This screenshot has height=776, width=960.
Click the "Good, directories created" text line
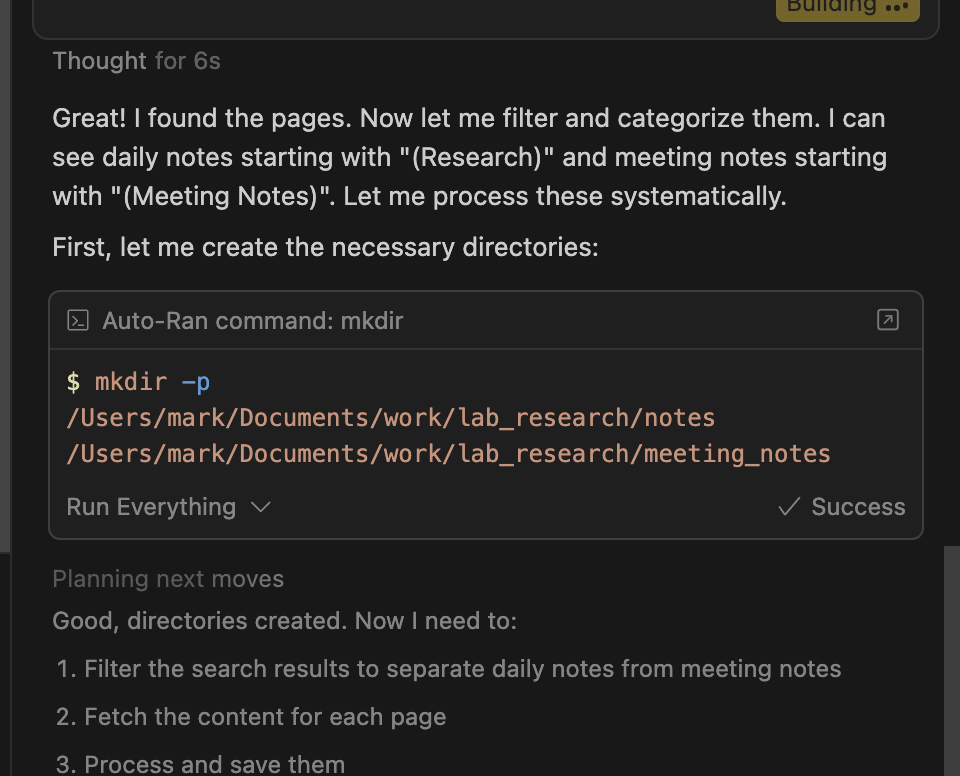[284, 621]
